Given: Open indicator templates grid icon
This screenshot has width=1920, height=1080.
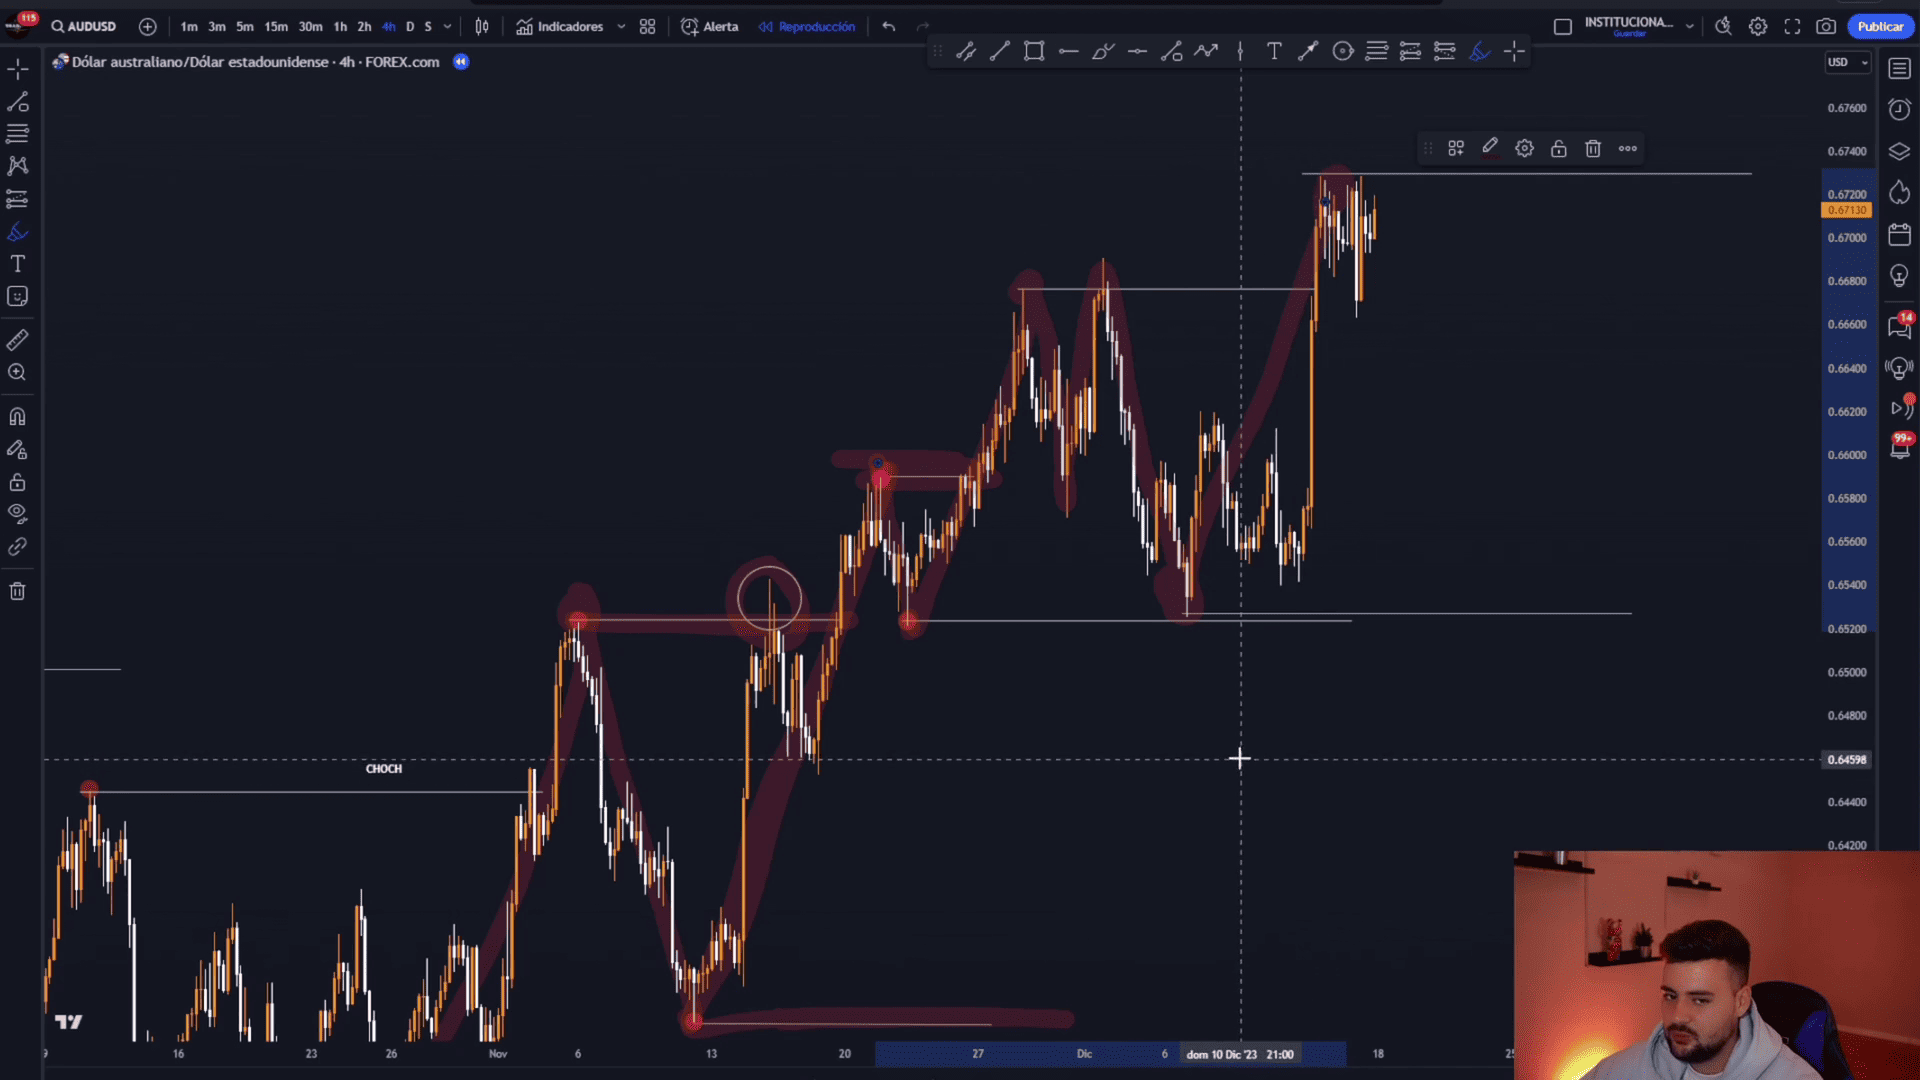Looking at the screenshot, I should (x=648, y=27).
